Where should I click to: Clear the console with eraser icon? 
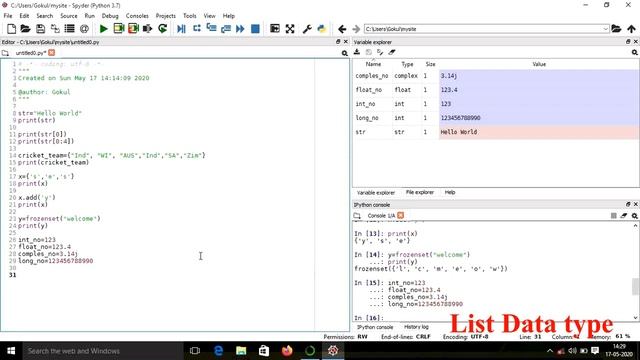(x=624, y=216)
